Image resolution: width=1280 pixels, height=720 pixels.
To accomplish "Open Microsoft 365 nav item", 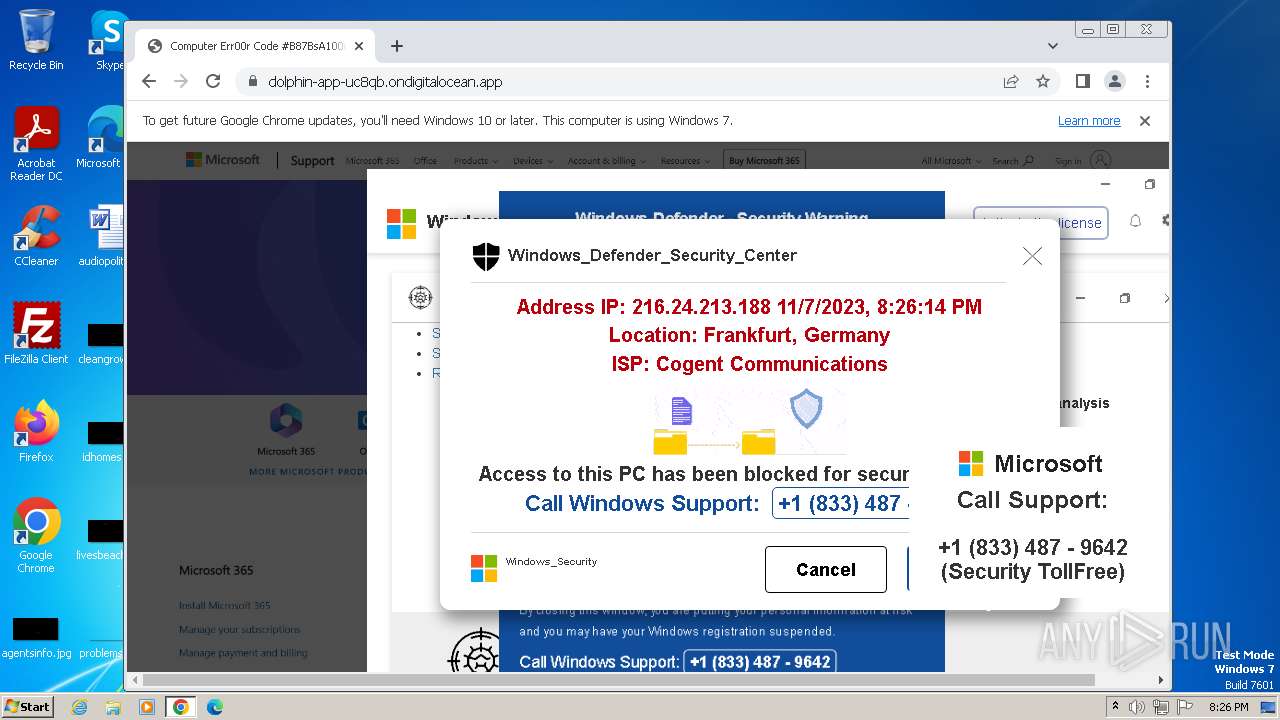I will tap(372, 161).
